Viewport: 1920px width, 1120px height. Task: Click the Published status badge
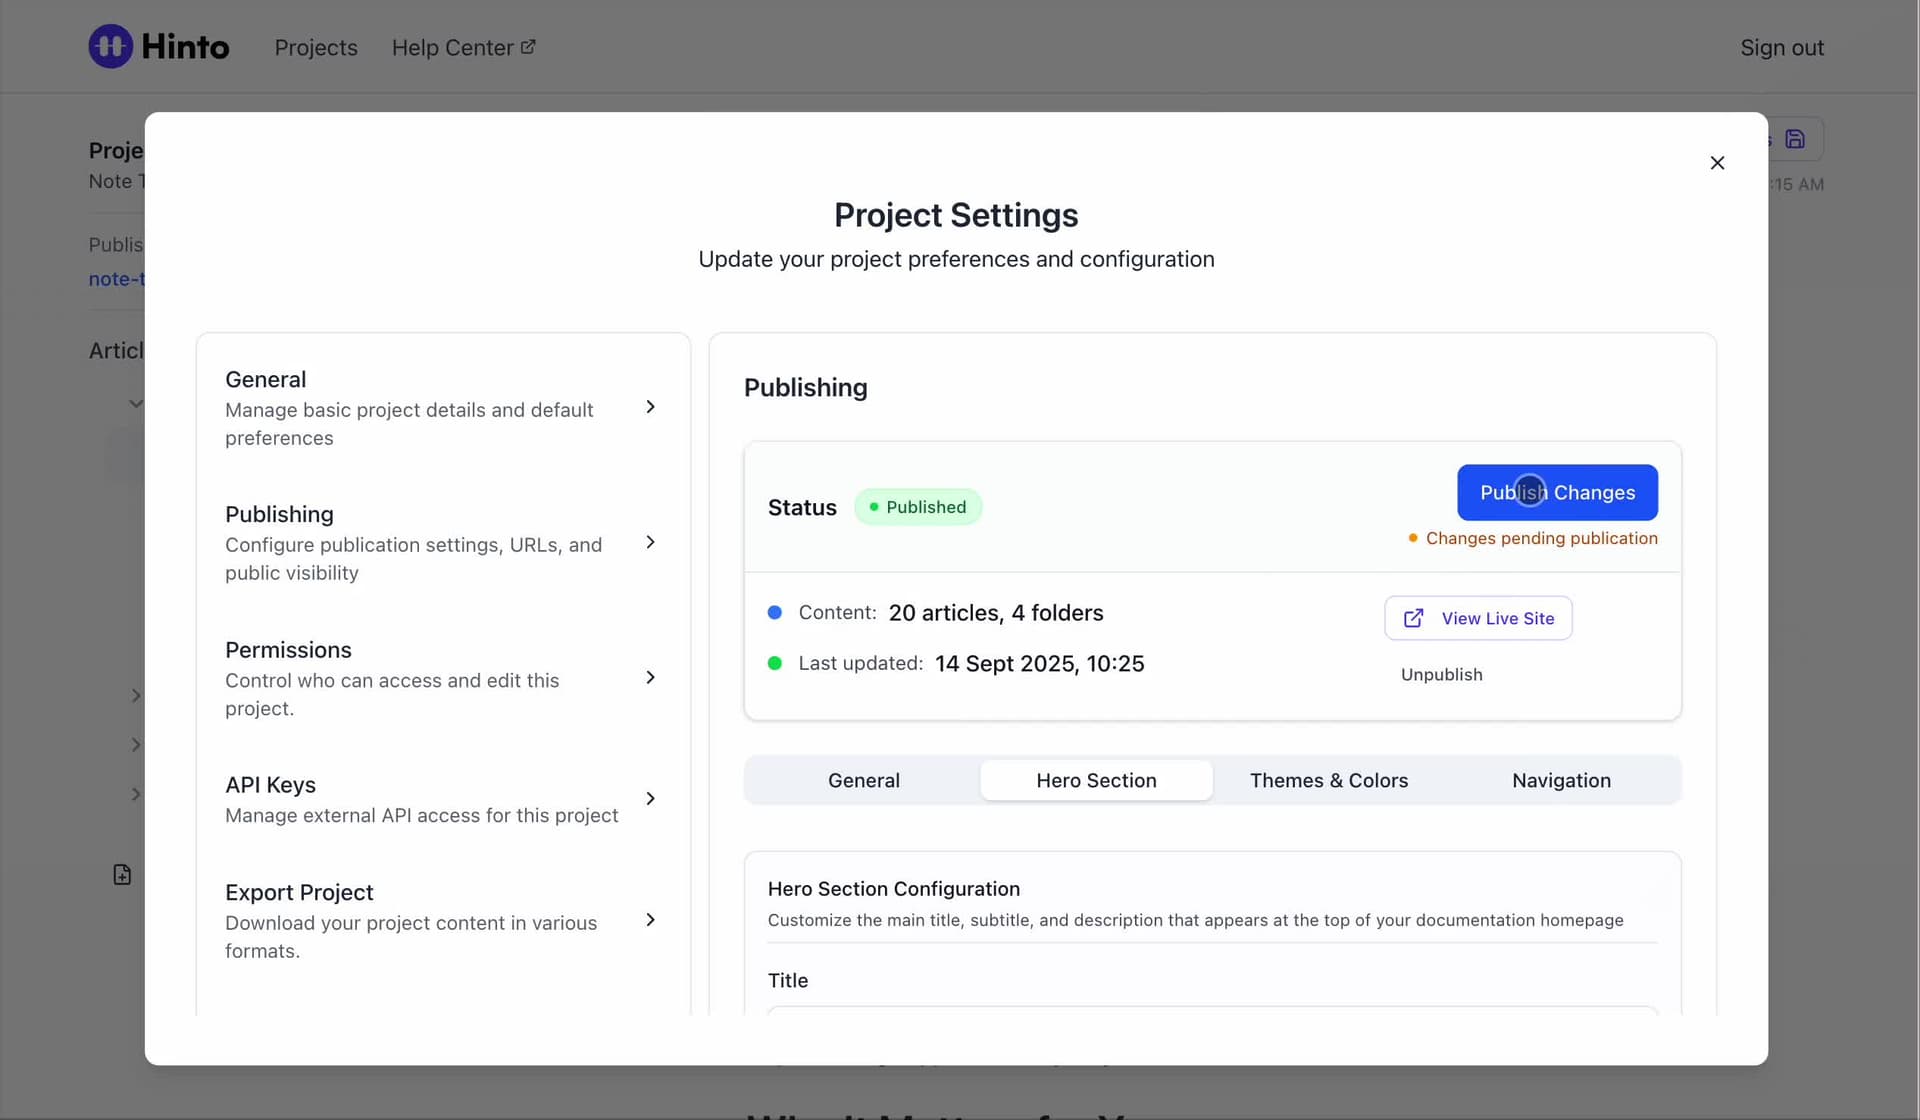[917, 507]
